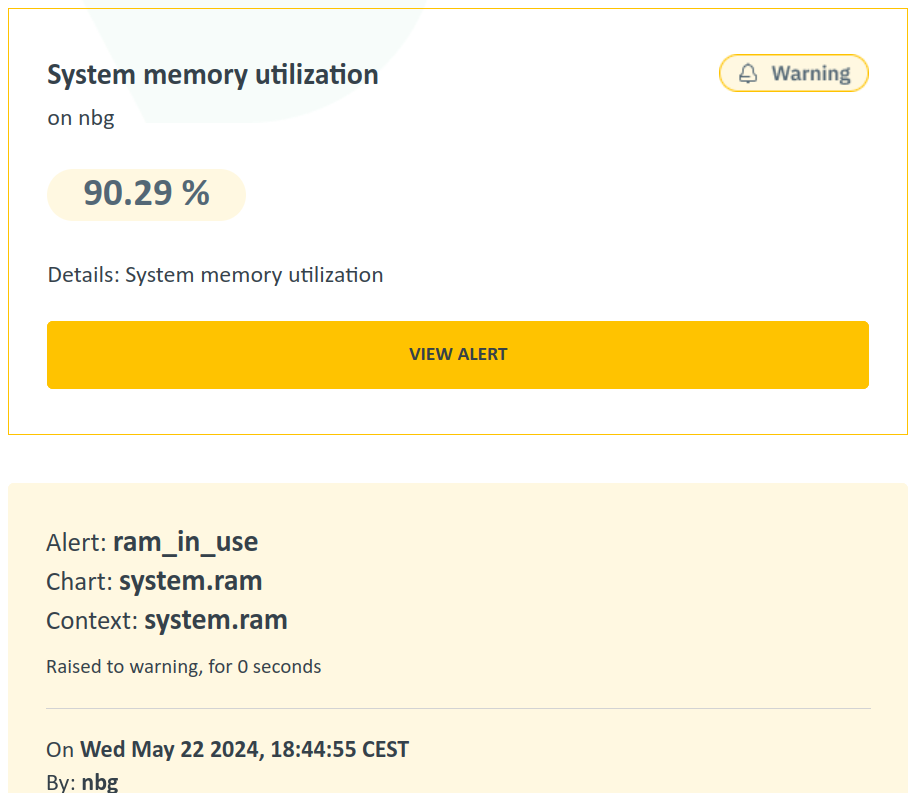
Task: Click the 'By:' label at the bottom
Action: pos(60,782)
